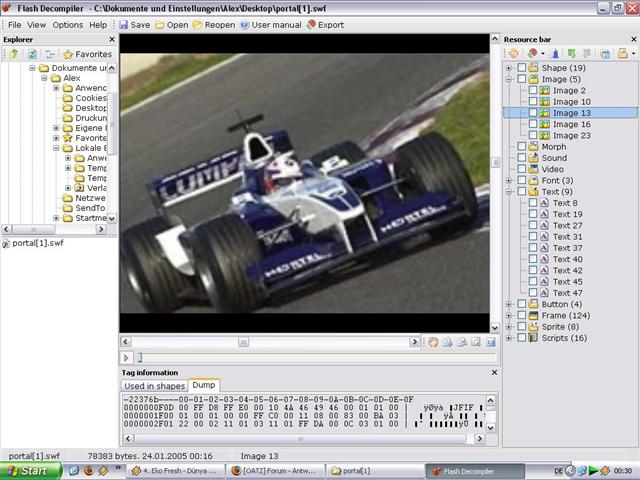The width and height of the screenshot is (640, 480).
Task: Check the Image 13 checkbox
Action: coord(533,113)
